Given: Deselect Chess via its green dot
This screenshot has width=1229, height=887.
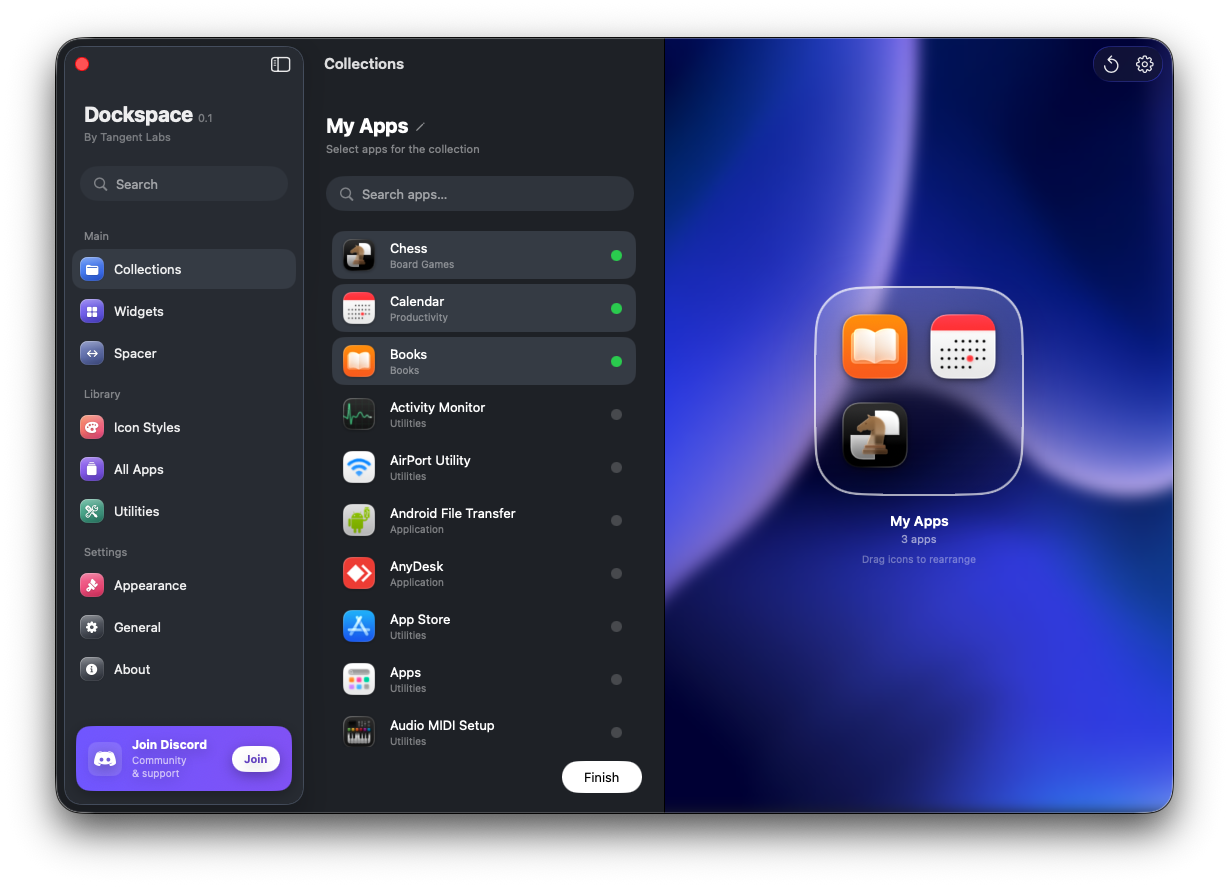Looking at the screenshot, I should [x=616, y=256].
